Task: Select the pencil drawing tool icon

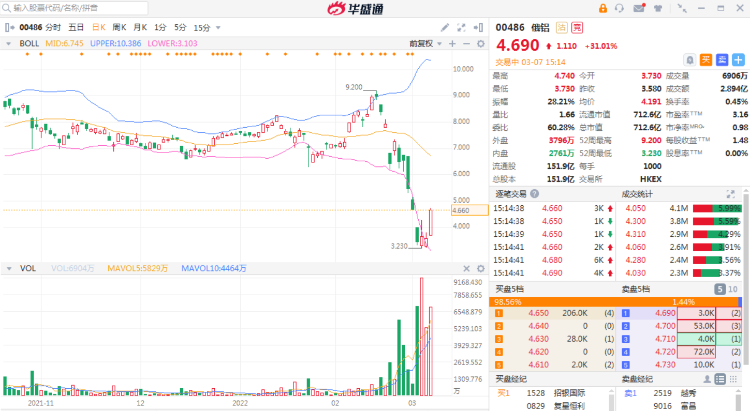Action: point(445,28)
